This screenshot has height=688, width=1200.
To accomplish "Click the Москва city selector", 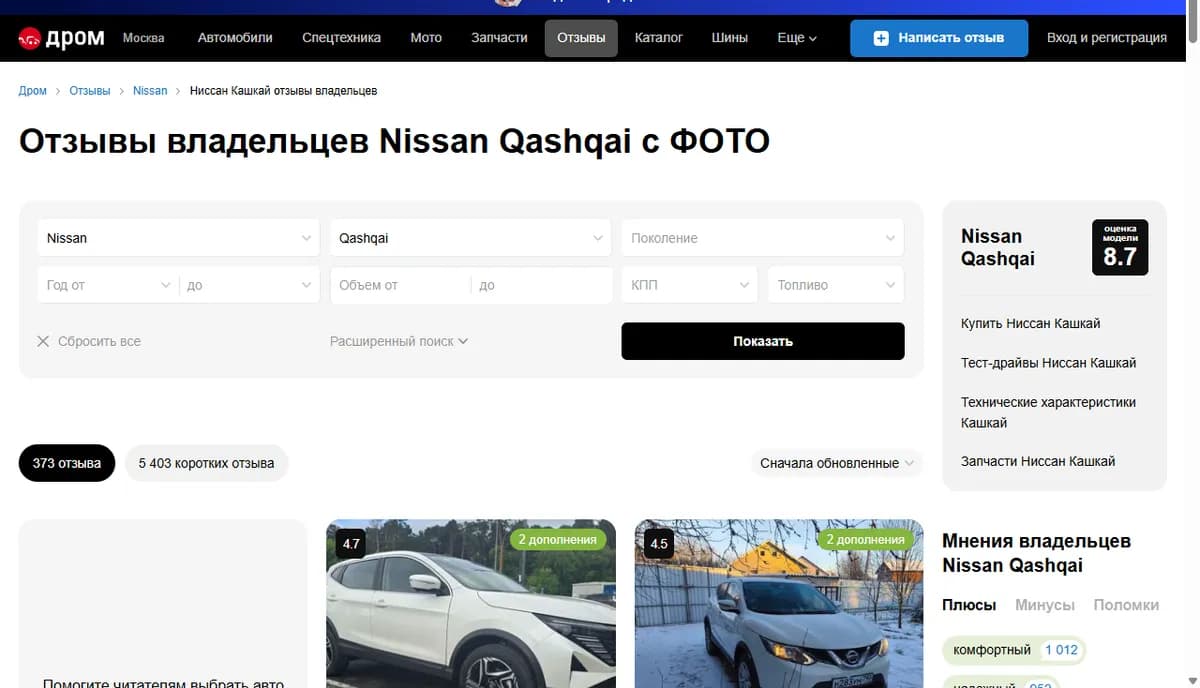I will click(x=144, y=38).
